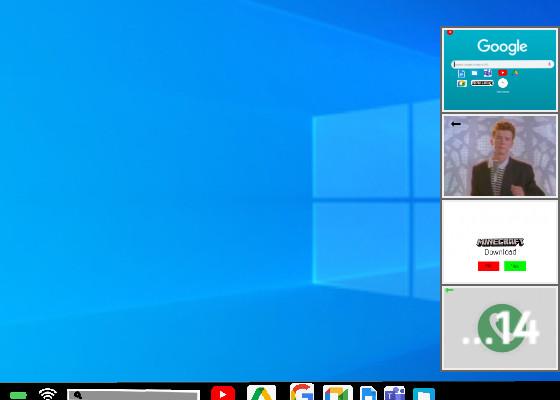The image size is (560, 400).
Task: Click the small green arrow on 14 thumbnail
Action: point(449,290)
